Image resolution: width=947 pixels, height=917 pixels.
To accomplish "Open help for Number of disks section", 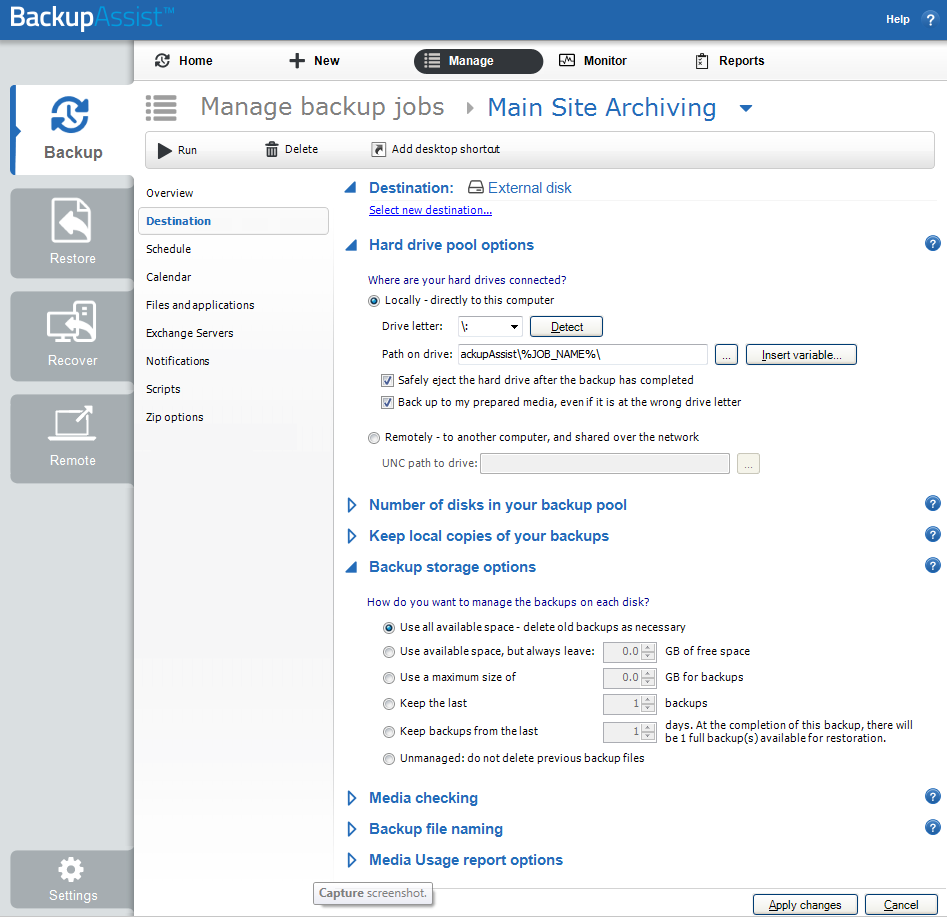I will tap(933, 503).
